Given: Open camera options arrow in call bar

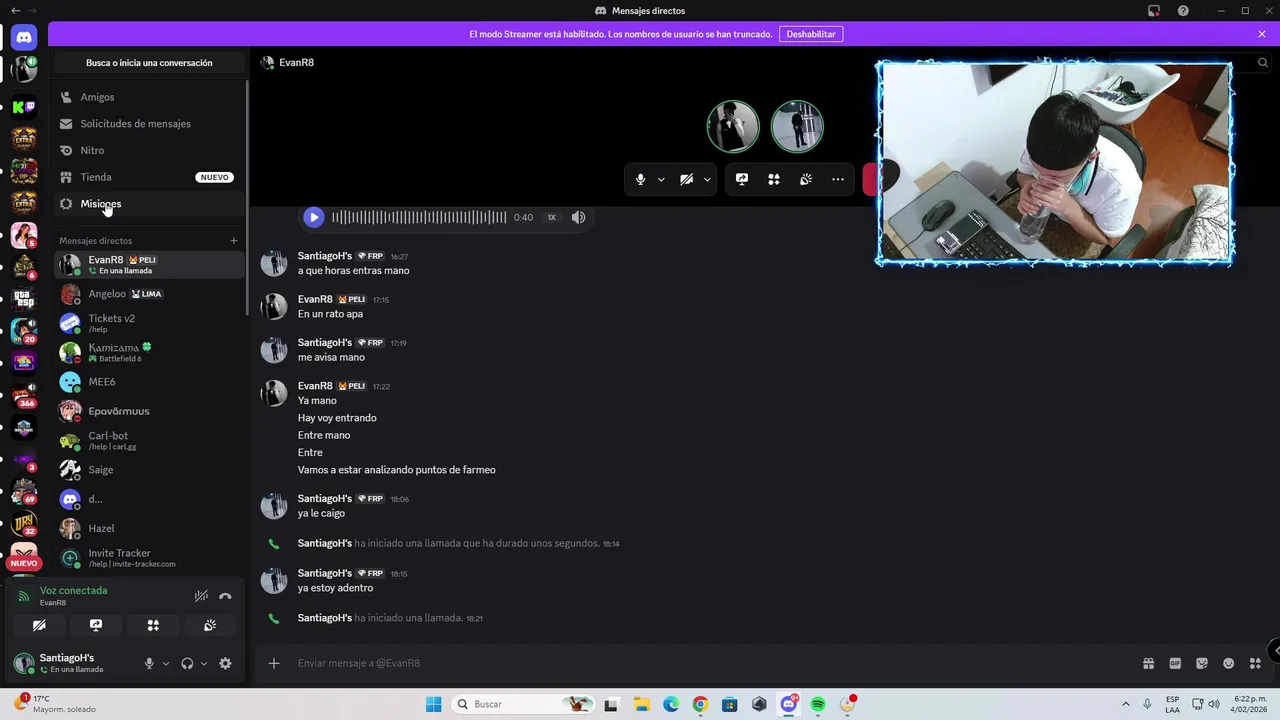Looking at the screenshot, I should (x=707, y=180).
